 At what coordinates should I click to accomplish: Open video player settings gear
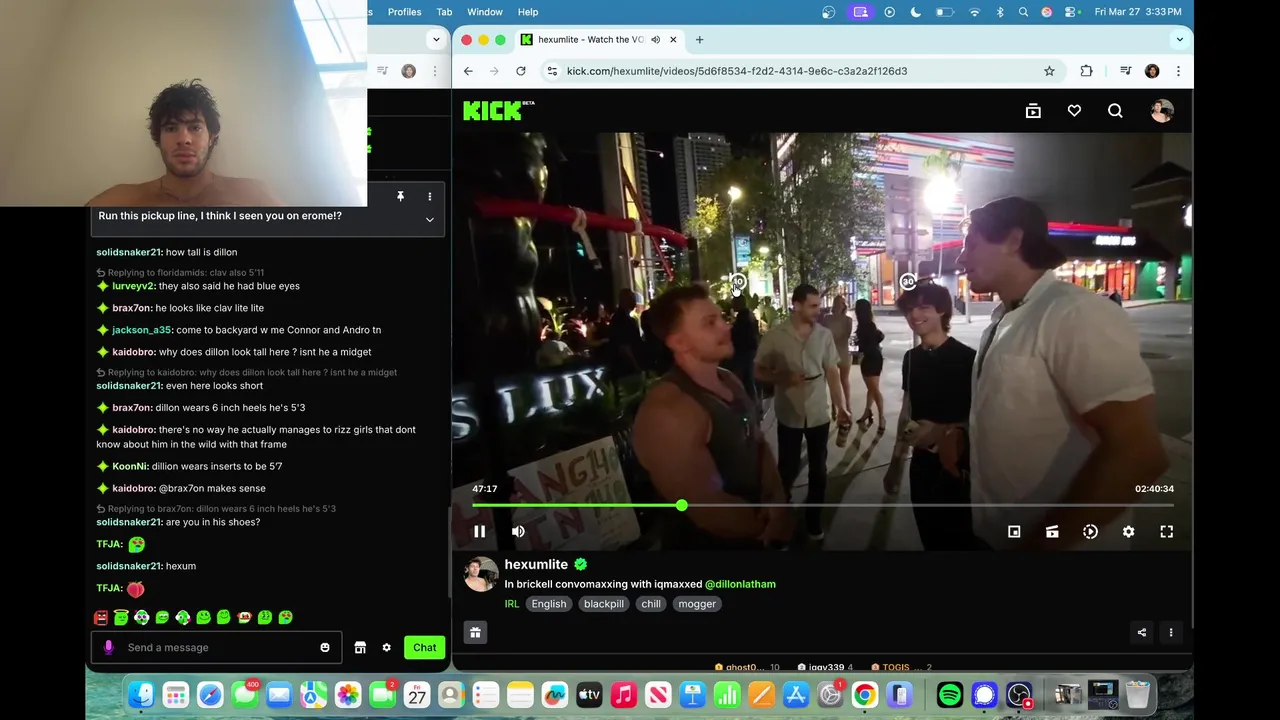(1128, 532)
